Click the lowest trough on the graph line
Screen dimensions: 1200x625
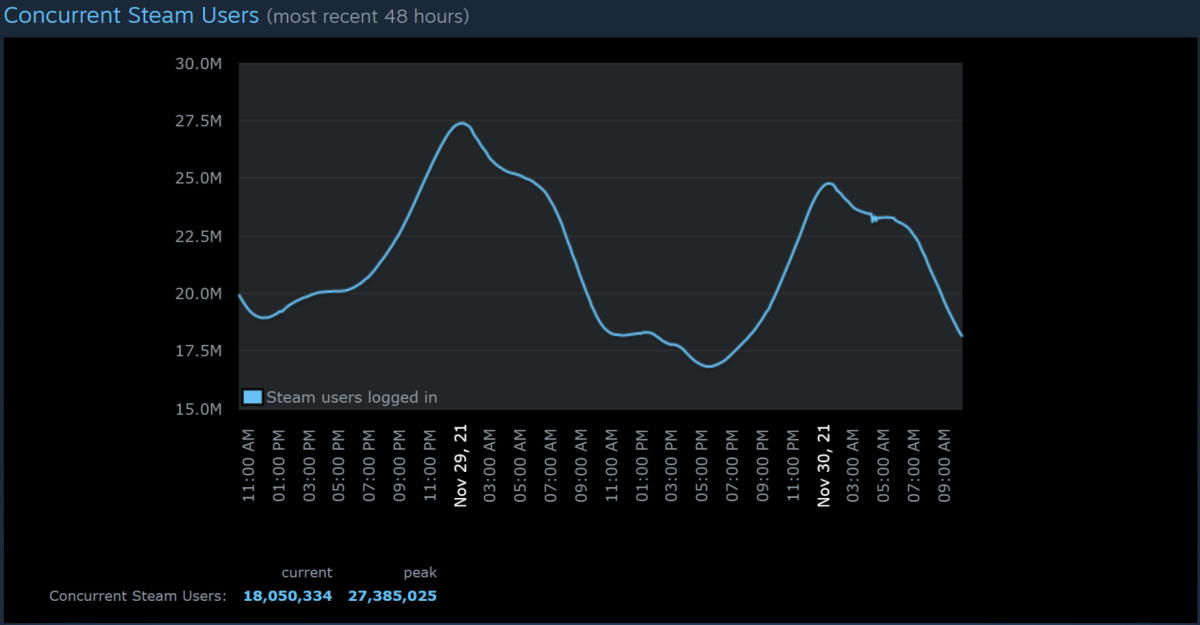point(708,366)
